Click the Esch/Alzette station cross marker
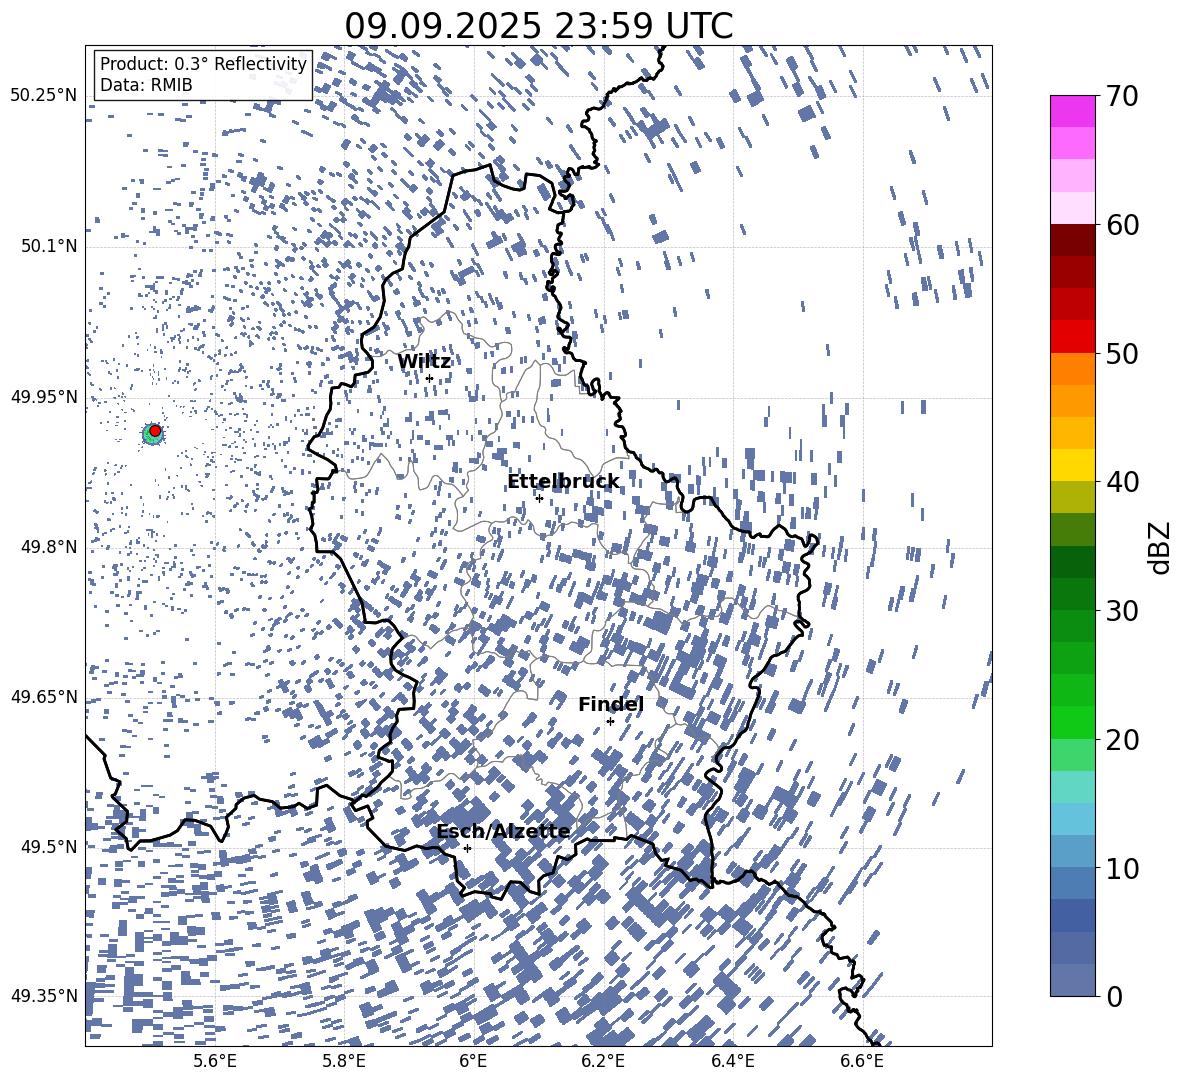Viewport: 1184px width, 1081px height. pyautogui.click(x=467, y=848)
